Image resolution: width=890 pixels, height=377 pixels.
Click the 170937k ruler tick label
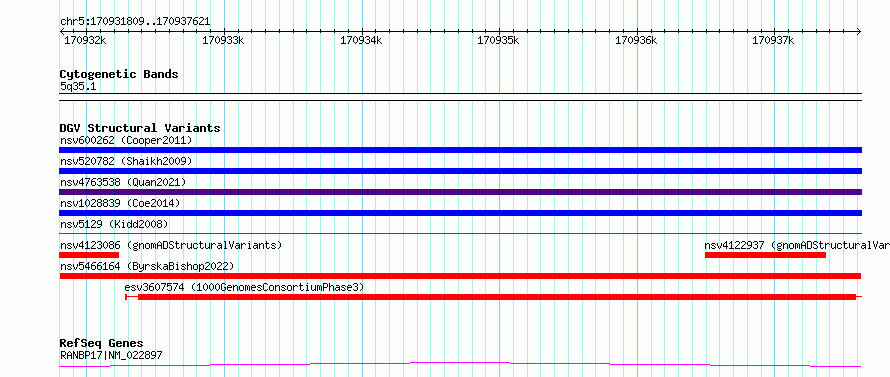(773, 40)
